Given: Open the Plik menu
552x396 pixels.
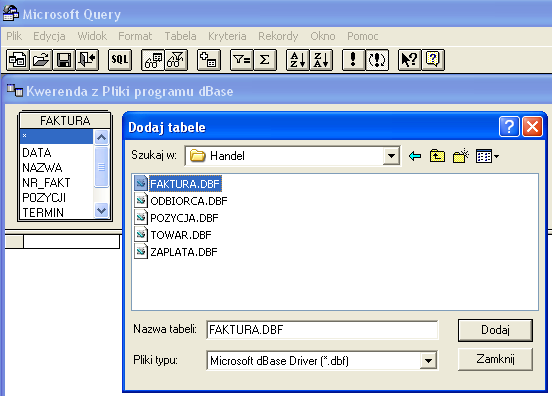Looking at the screenshot, I should (14, 36).
